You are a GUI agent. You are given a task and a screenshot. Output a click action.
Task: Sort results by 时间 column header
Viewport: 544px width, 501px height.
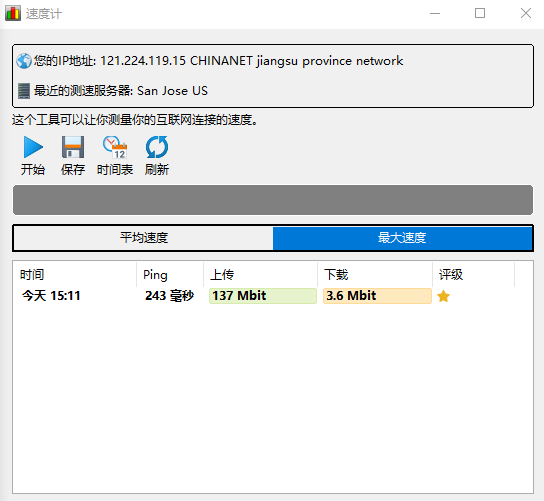(75, 274)
